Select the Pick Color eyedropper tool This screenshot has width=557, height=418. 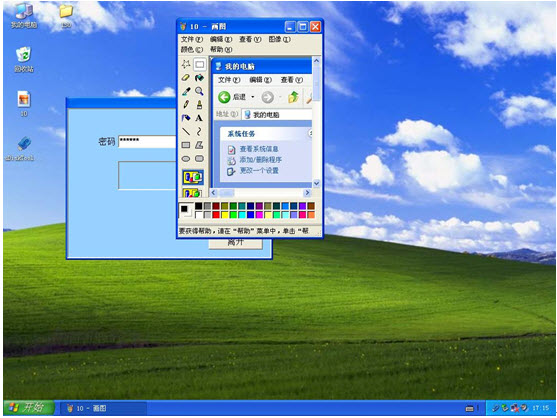coord(186,91)
